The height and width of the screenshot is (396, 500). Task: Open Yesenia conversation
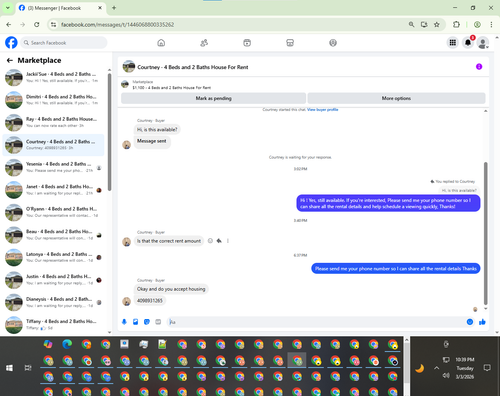(x=53, y=167)
